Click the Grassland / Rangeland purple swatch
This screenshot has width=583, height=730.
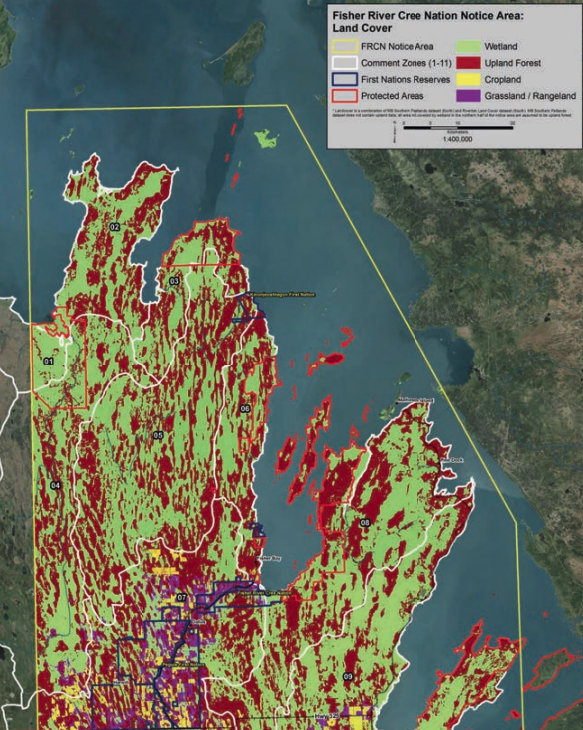(468, 96)
